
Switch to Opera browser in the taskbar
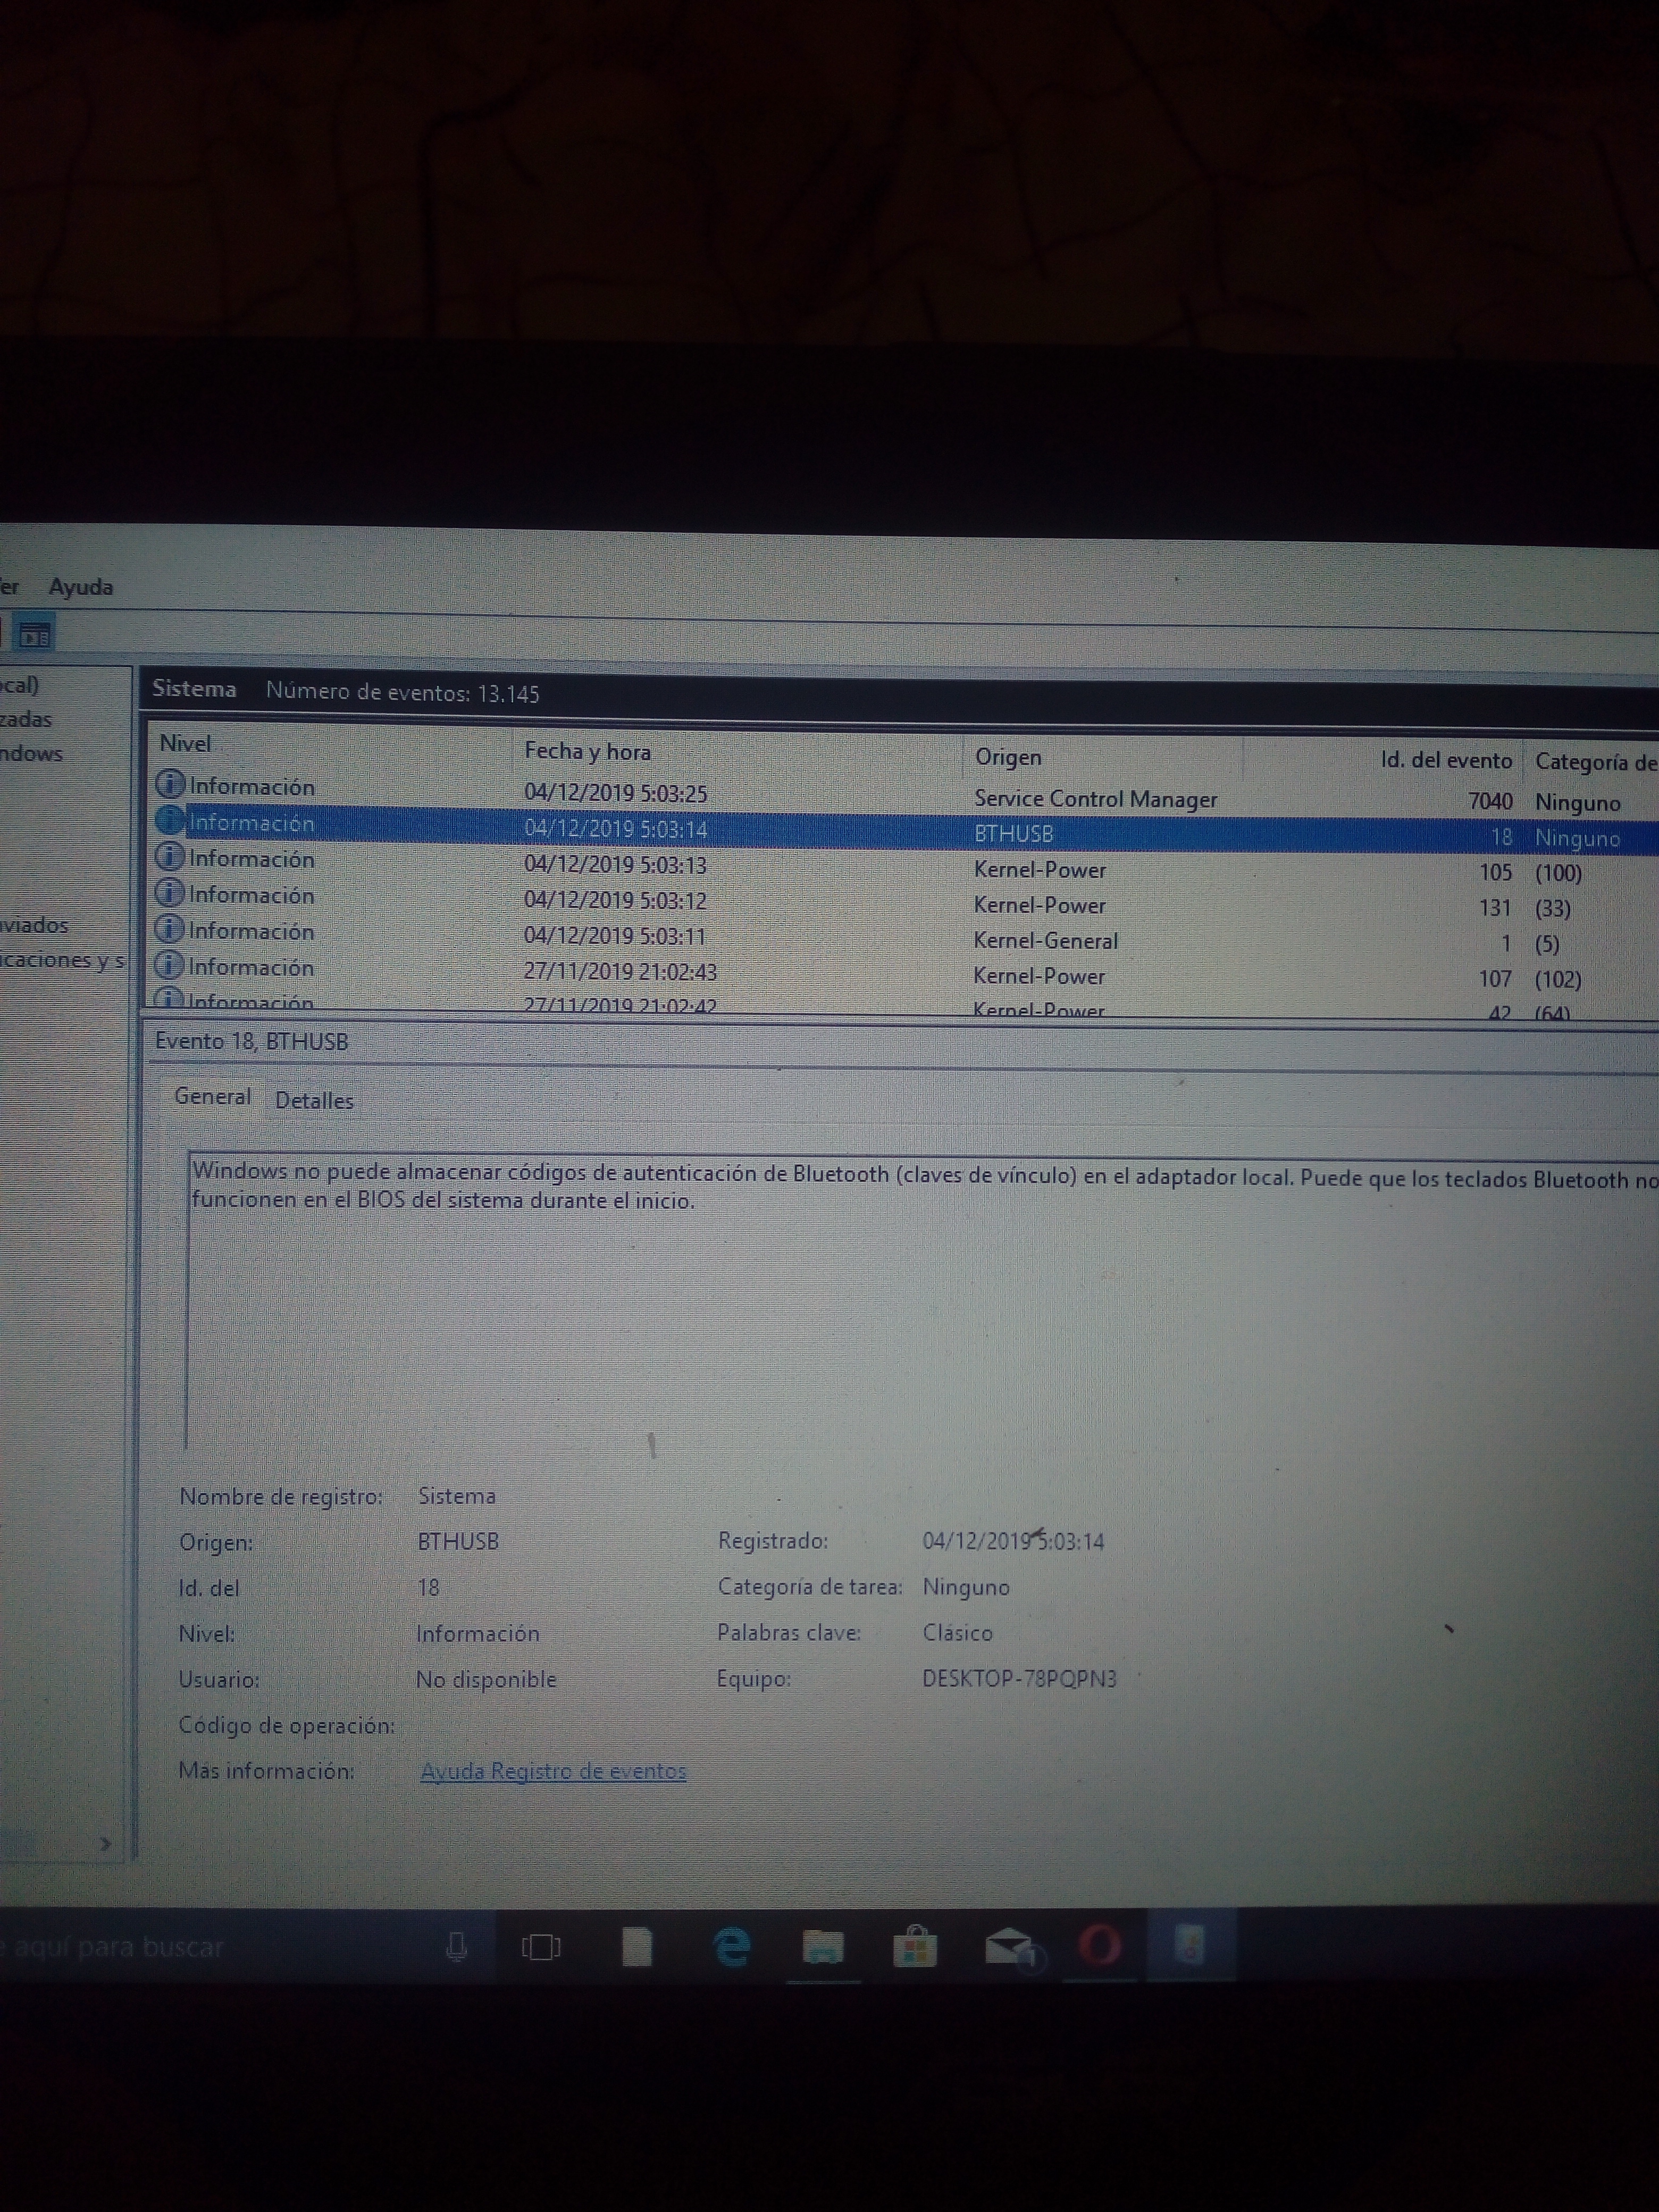click(1099, 1946)
